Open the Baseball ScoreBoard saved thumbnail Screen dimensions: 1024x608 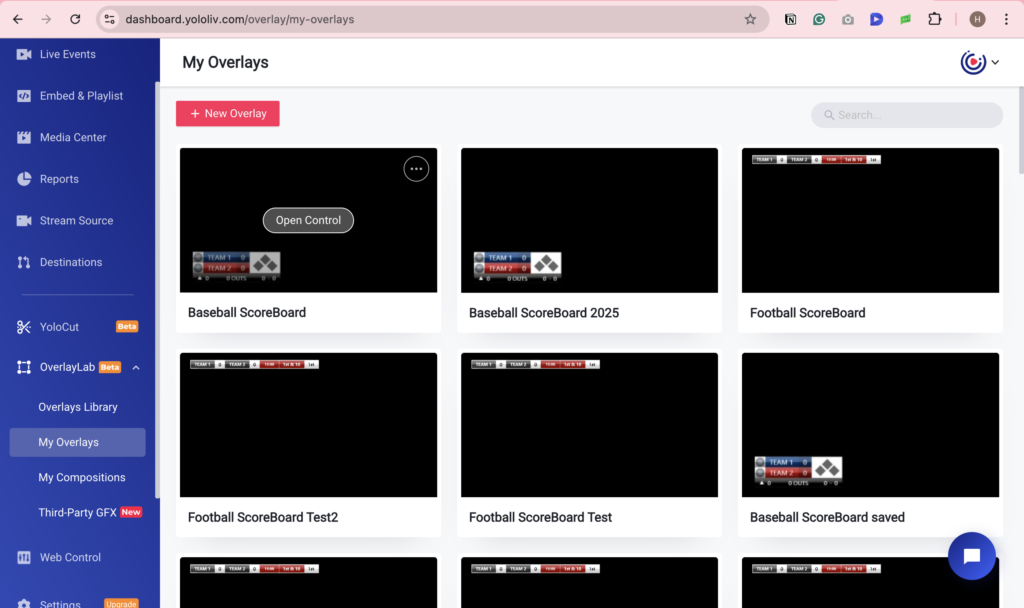(871, 425)
